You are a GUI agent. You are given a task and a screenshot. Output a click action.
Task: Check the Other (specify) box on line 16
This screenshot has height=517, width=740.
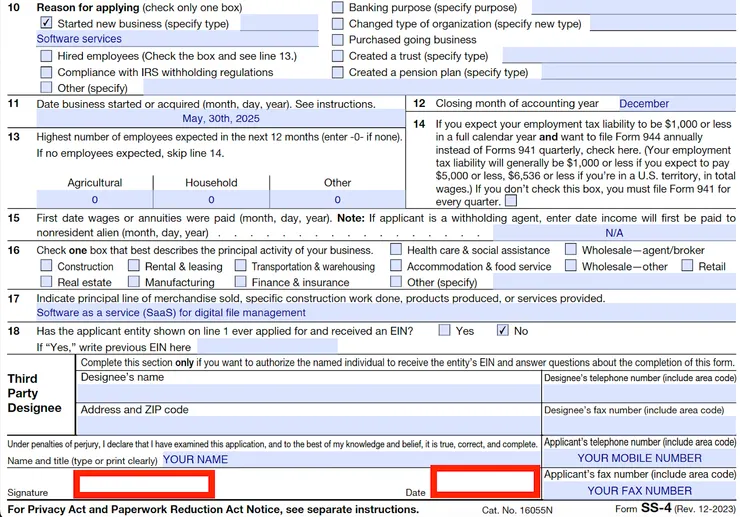(x=396, y=282)
